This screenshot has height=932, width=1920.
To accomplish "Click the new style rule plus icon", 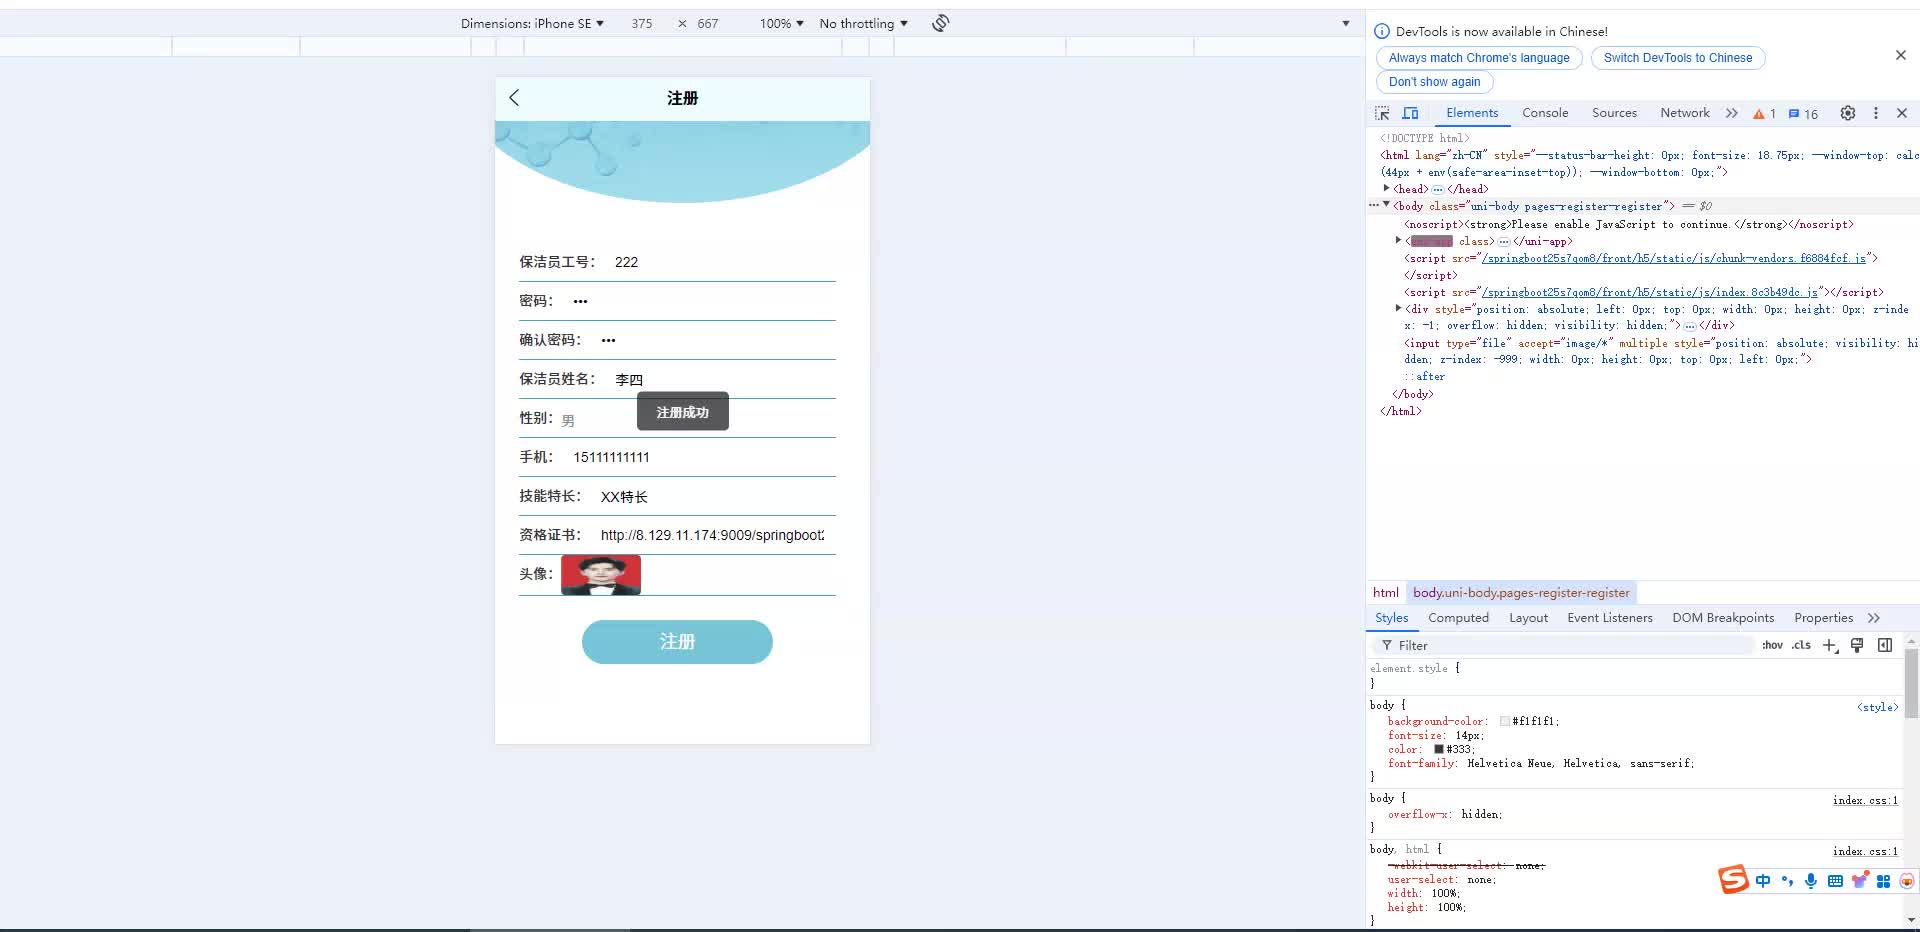I will coord(1830,645).
